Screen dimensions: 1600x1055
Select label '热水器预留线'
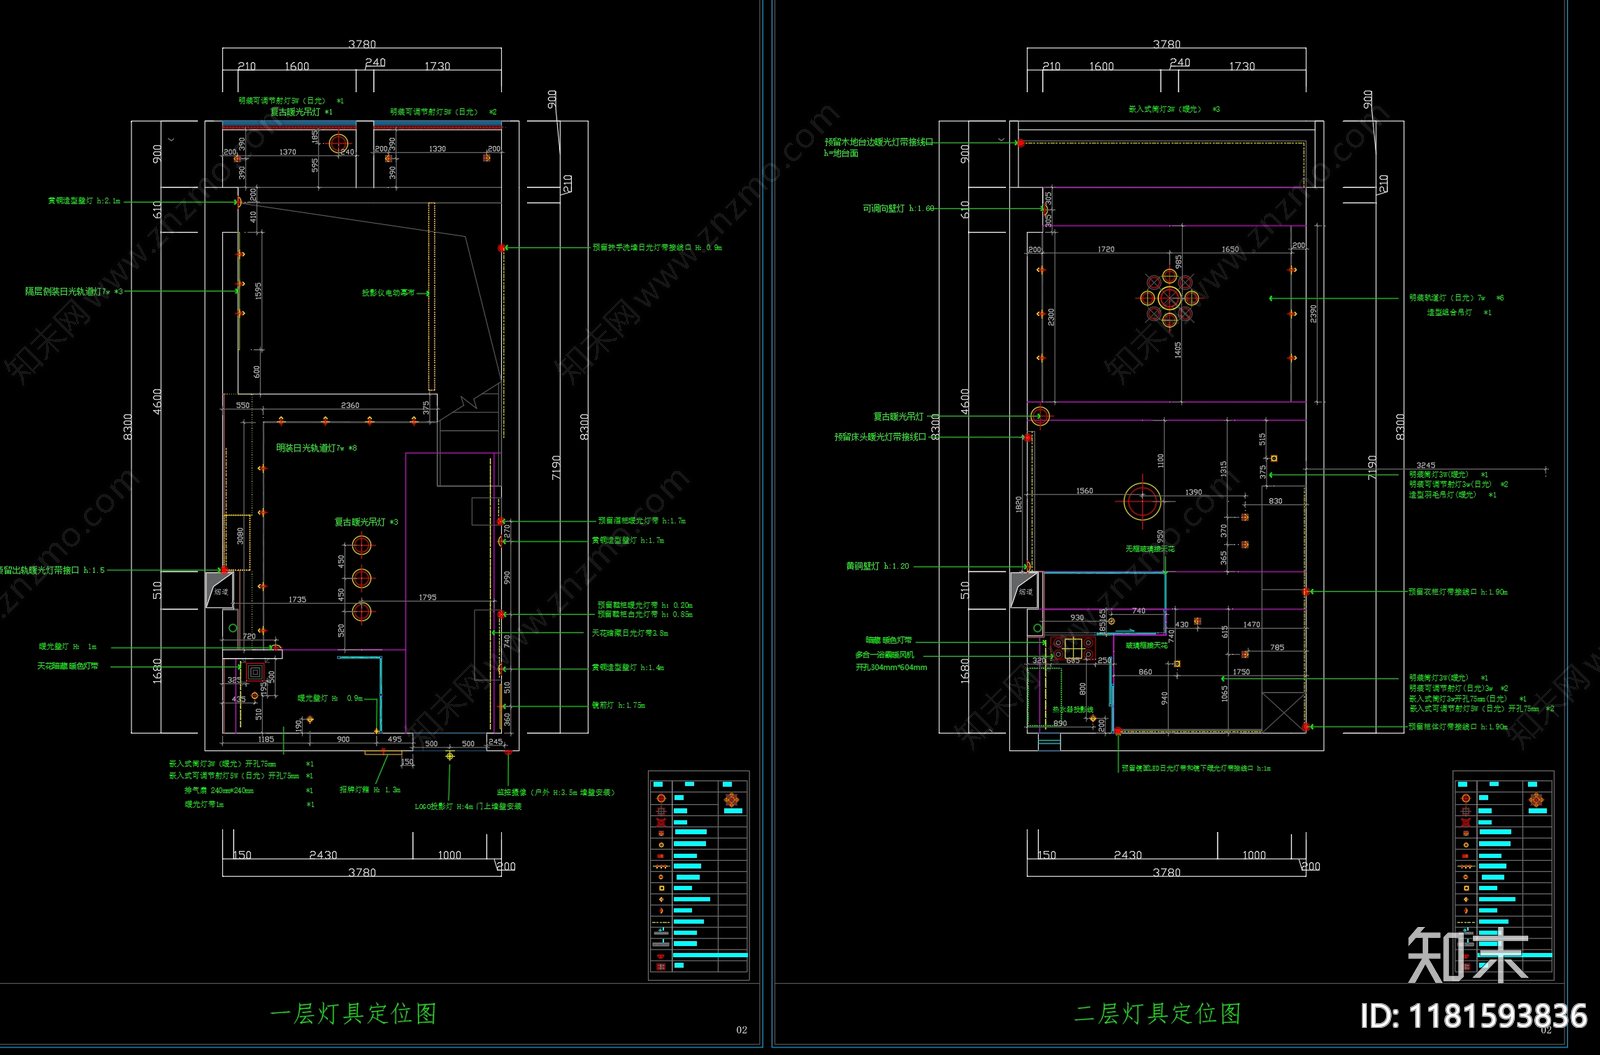(x=1073, y=709)
